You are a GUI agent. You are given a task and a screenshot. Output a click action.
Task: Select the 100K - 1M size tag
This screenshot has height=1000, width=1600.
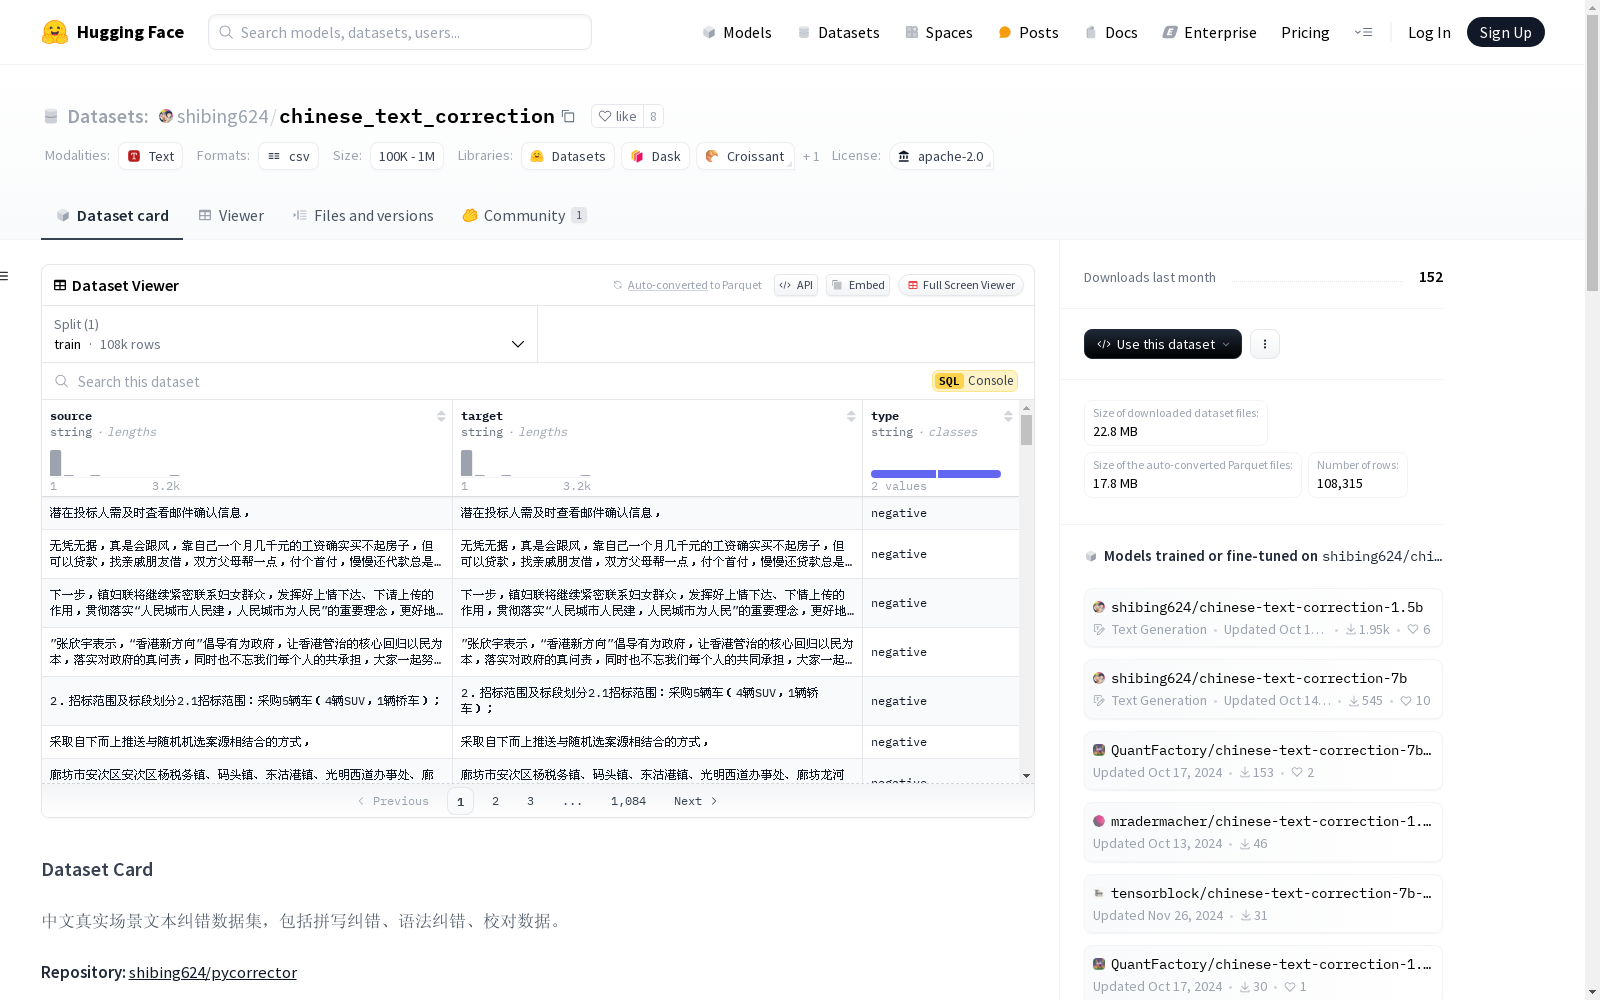tap(407, 156)
